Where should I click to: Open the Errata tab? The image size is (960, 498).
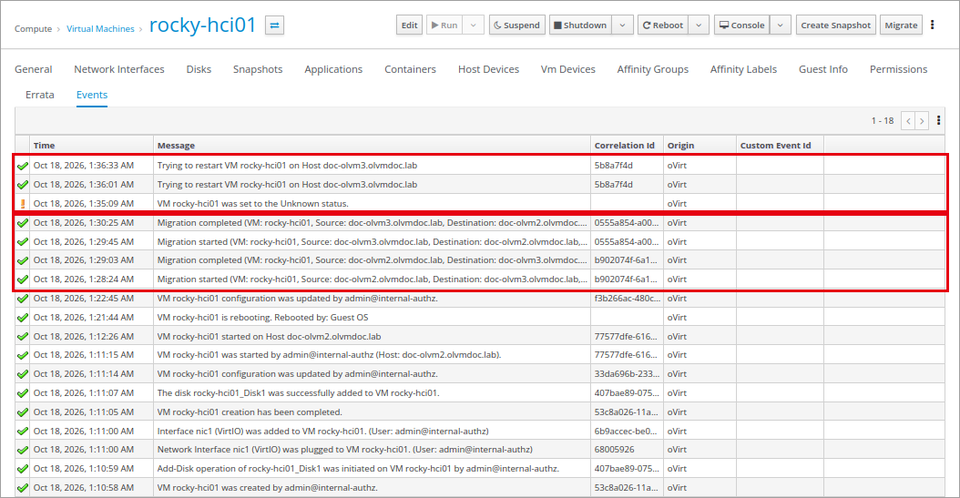pyautogui.click(x=40, y=95)
